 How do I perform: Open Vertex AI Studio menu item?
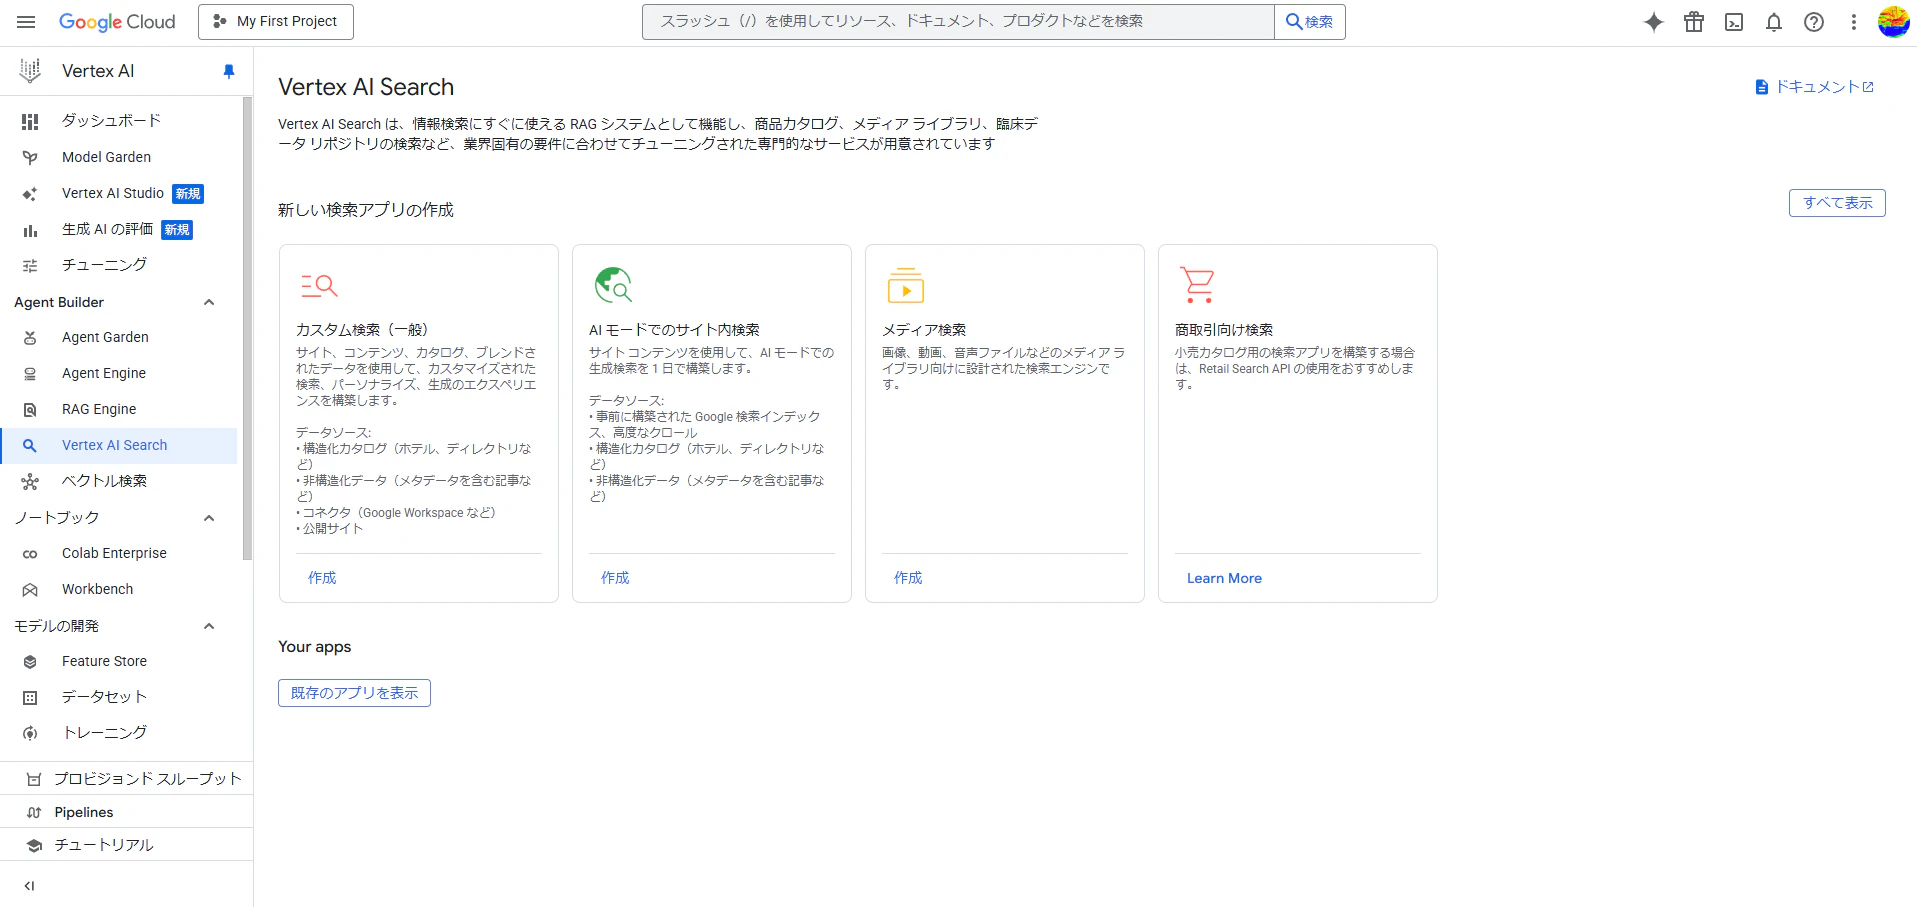[120, 193]
